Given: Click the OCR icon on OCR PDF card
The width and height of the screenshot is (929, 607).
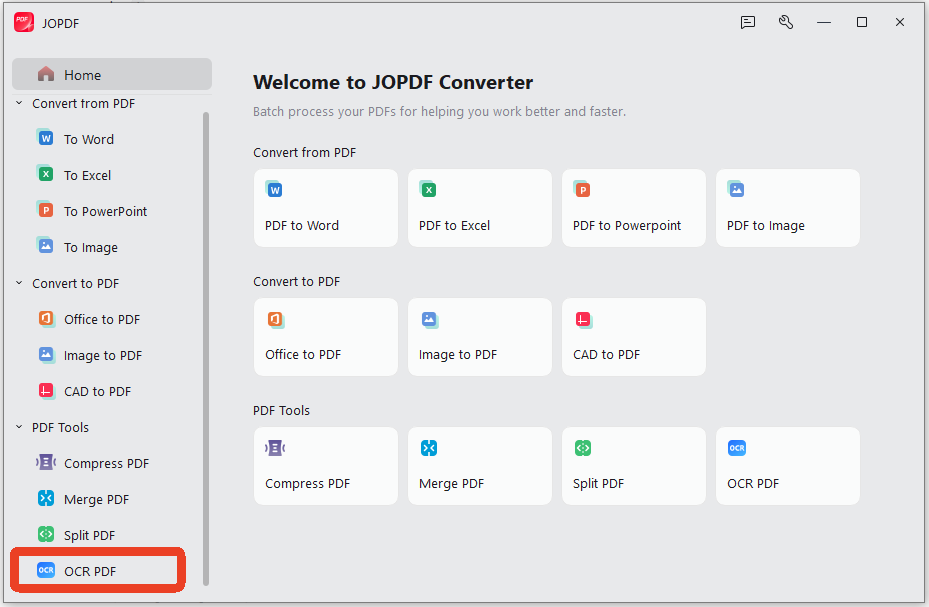Looking at the screenshot, I should tap(737, 448).
